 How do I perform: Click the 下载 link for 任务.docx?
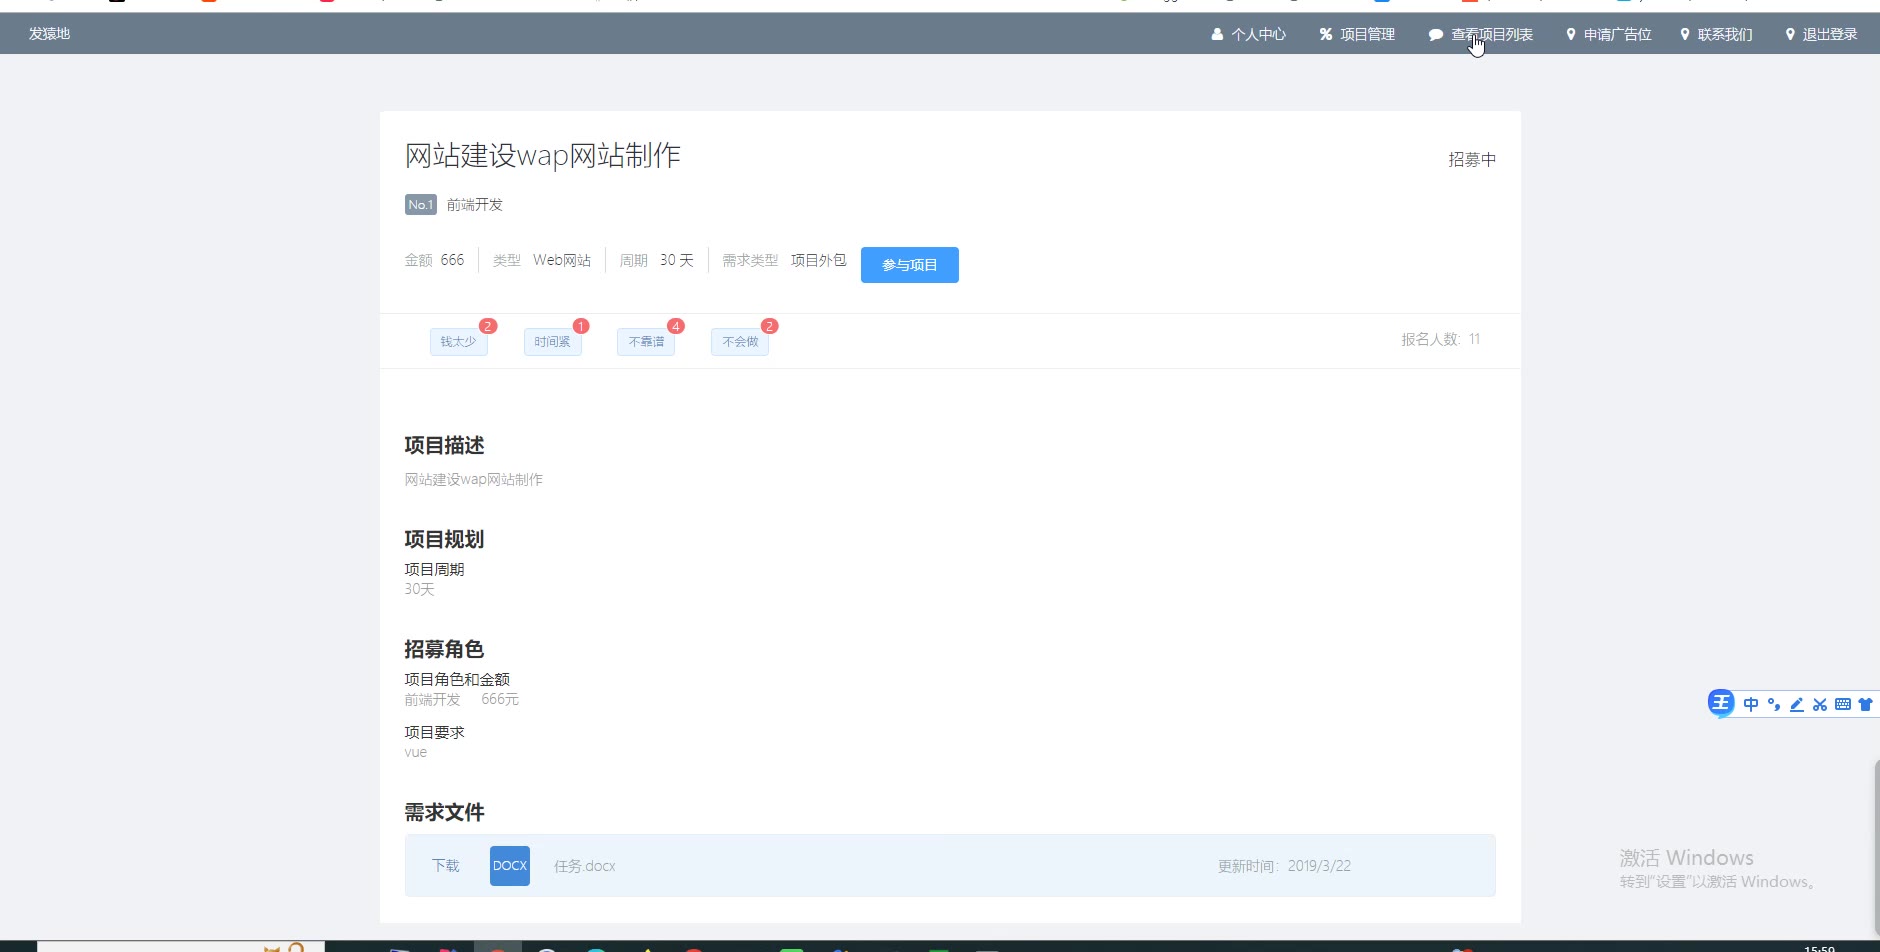pyautogui.click(x=446, y=866)
